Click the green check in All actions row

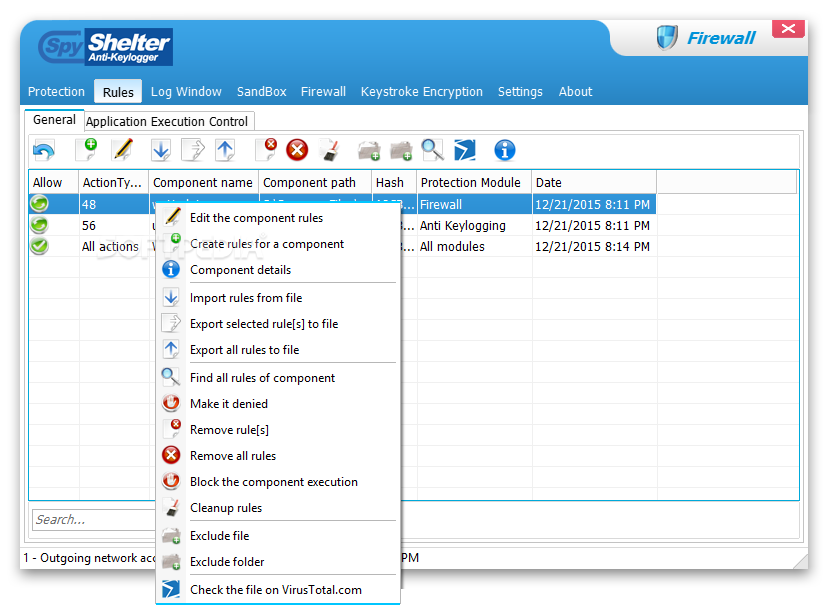point(40,246)
